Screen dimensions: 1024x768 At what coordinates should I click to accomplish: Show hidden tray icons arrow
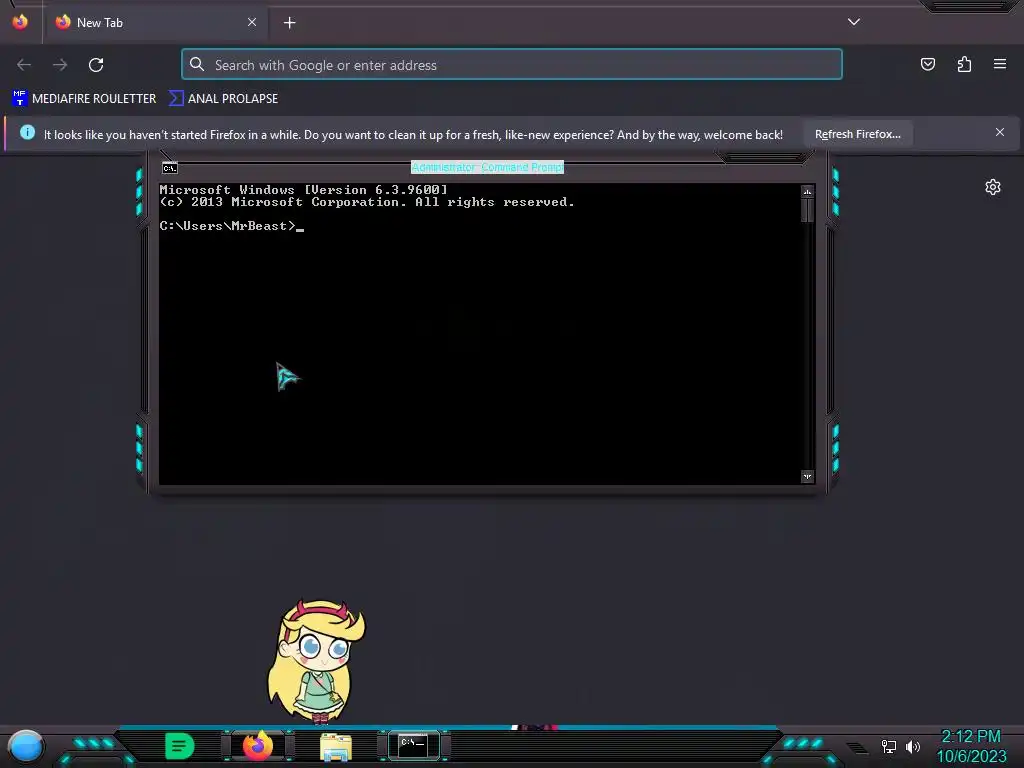tap(857, 748)
